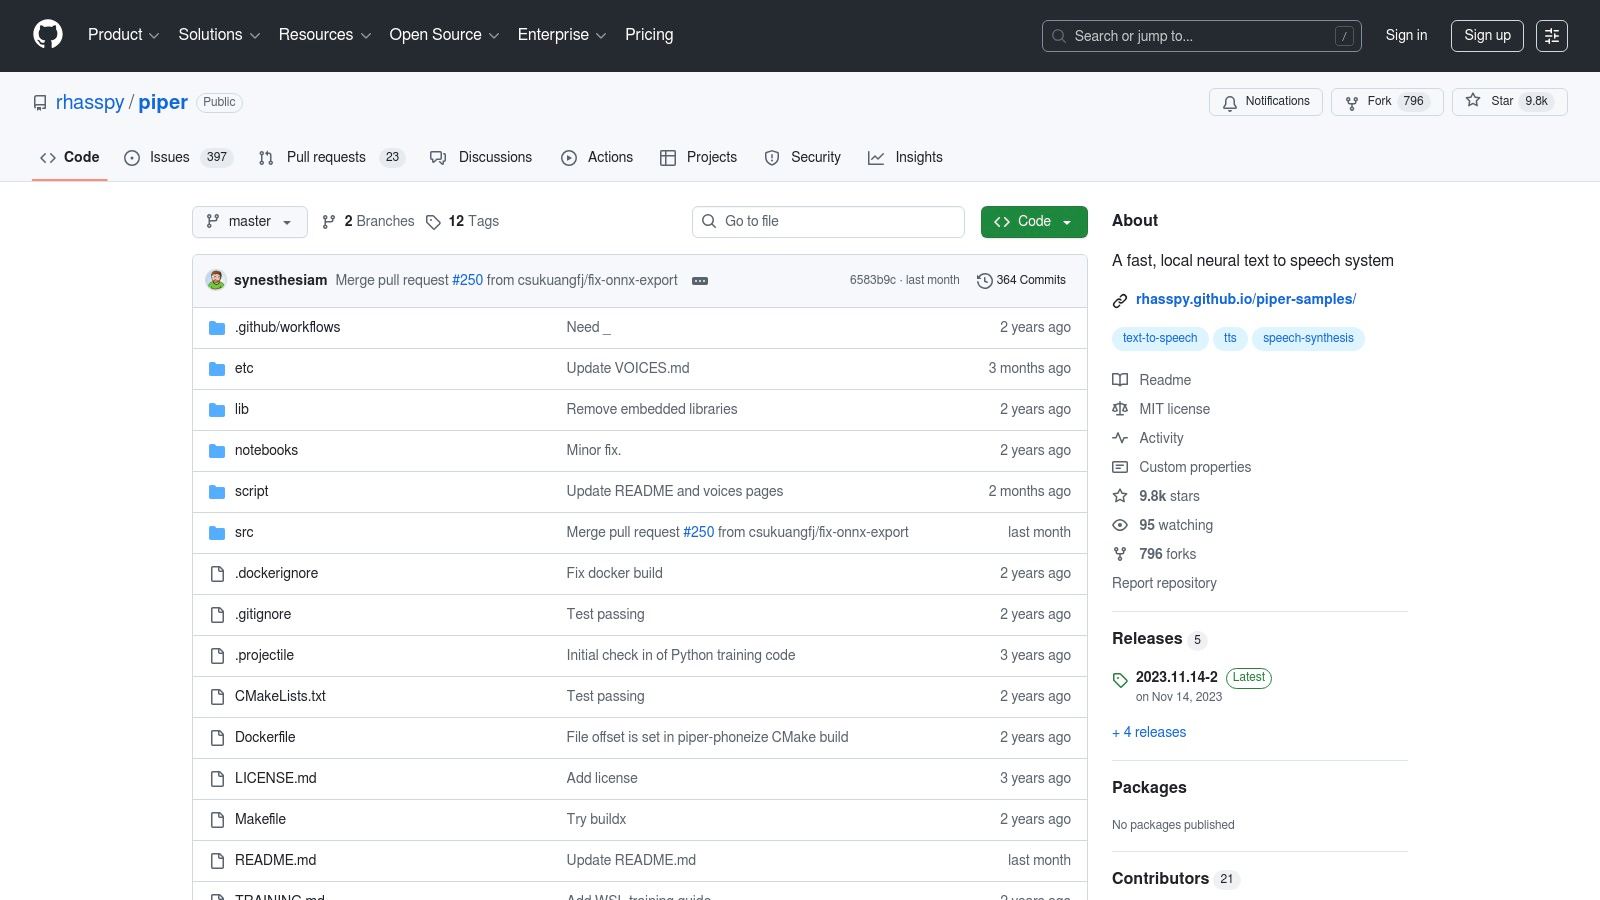
Task: Click the release tag icon for 2023.11.14-2
Action: click(1120, 680)
